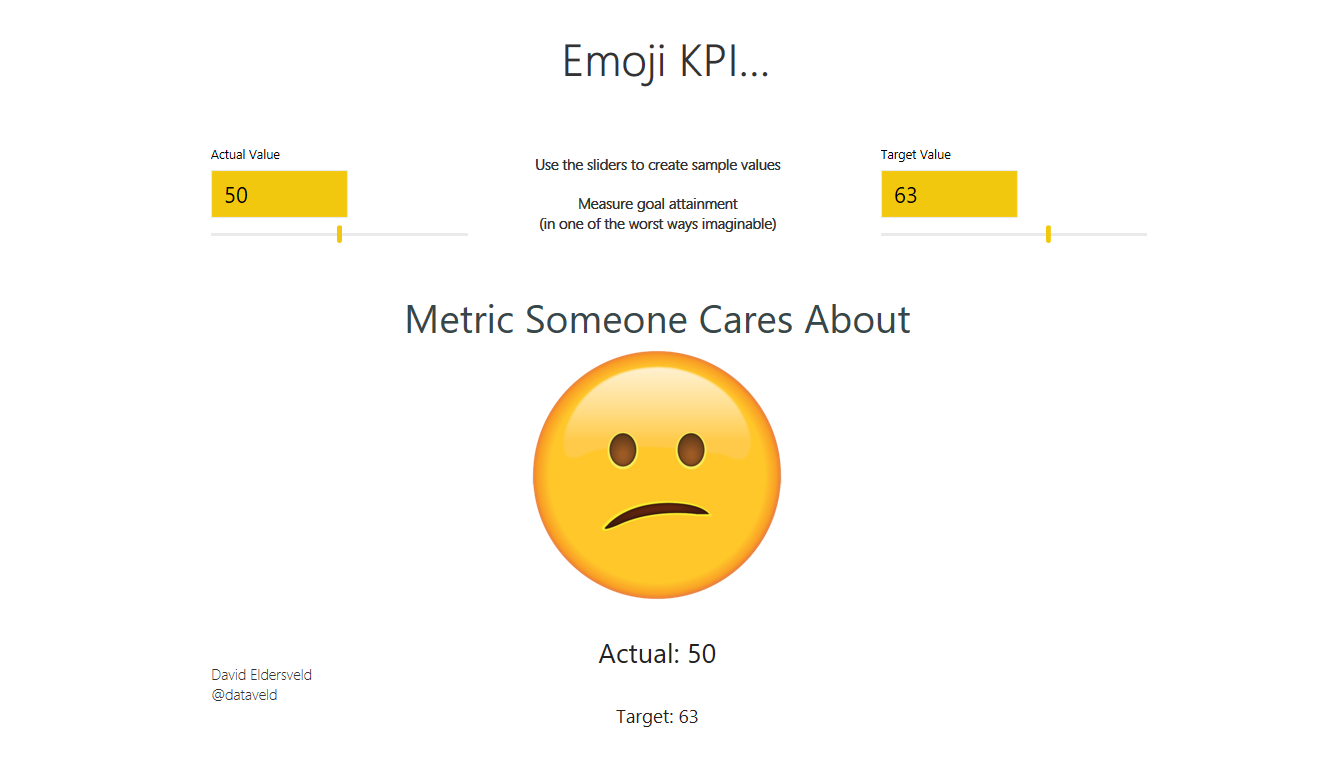Click the frowning emoji KPI face
This screenshot has height=773, width=1332.
coord(657,475)
